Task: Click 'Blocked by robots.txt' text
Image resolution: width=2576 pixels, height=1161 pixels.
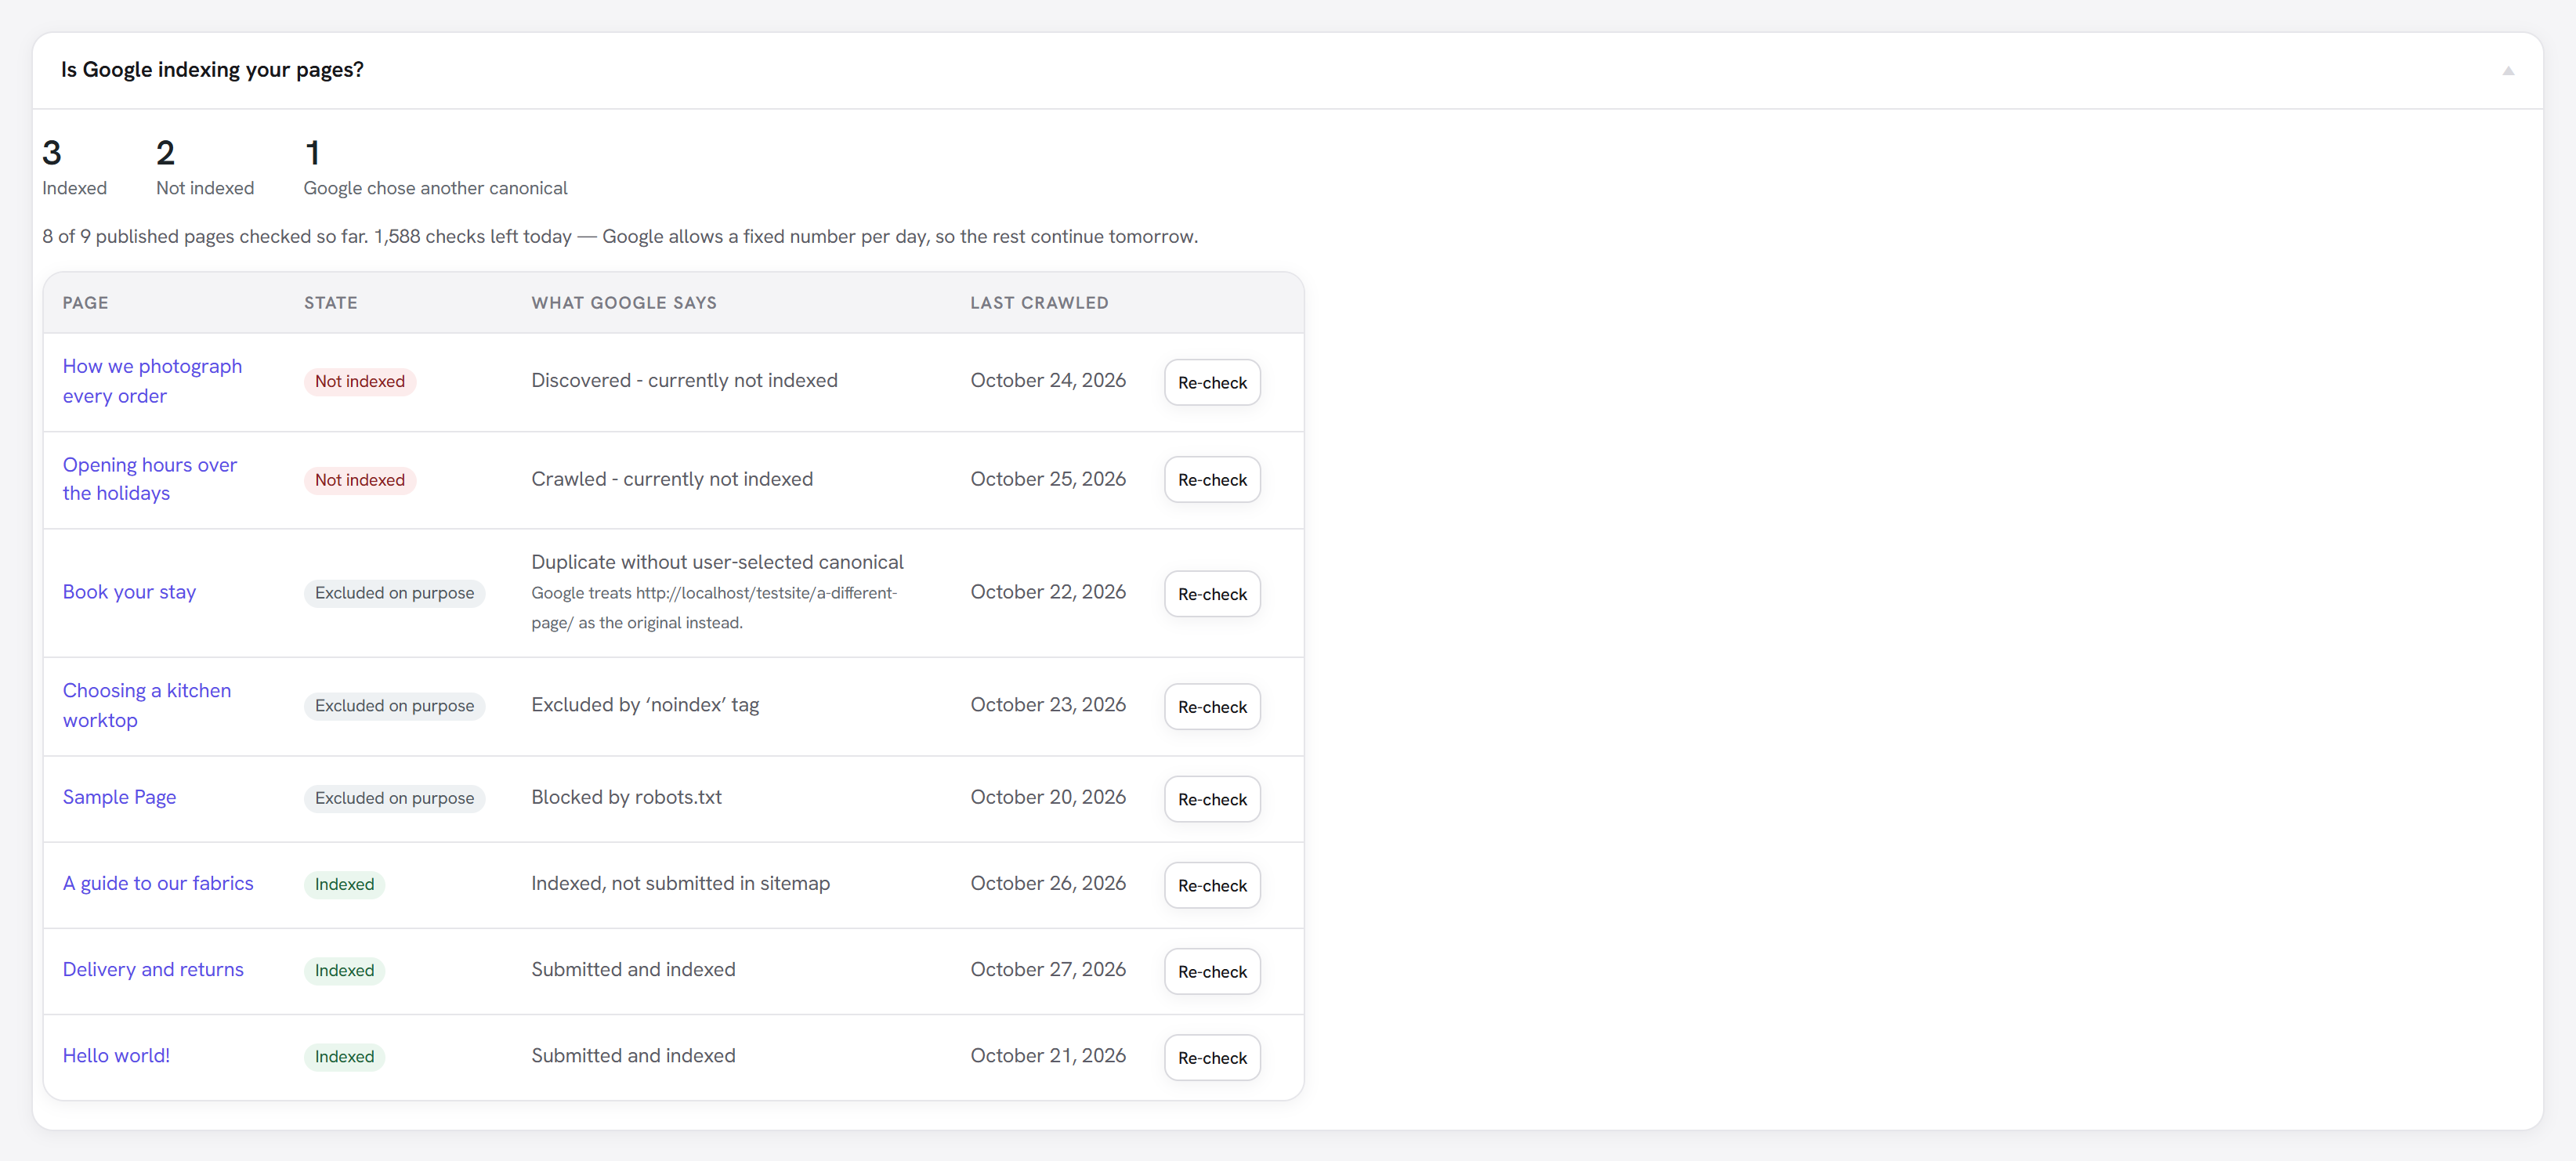Action: [626, 797]
